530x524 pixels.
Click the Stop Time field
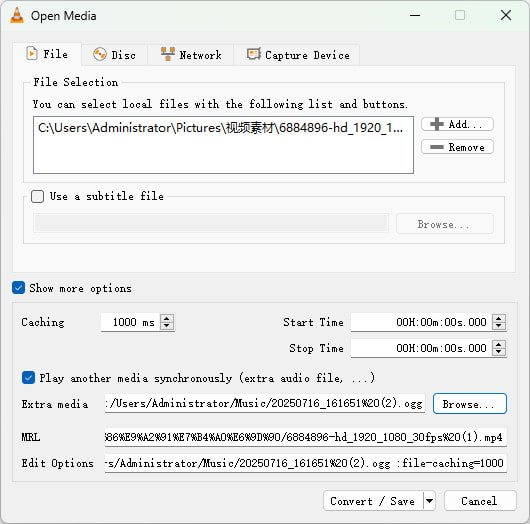pyautogui.click(x=422, y=348)
